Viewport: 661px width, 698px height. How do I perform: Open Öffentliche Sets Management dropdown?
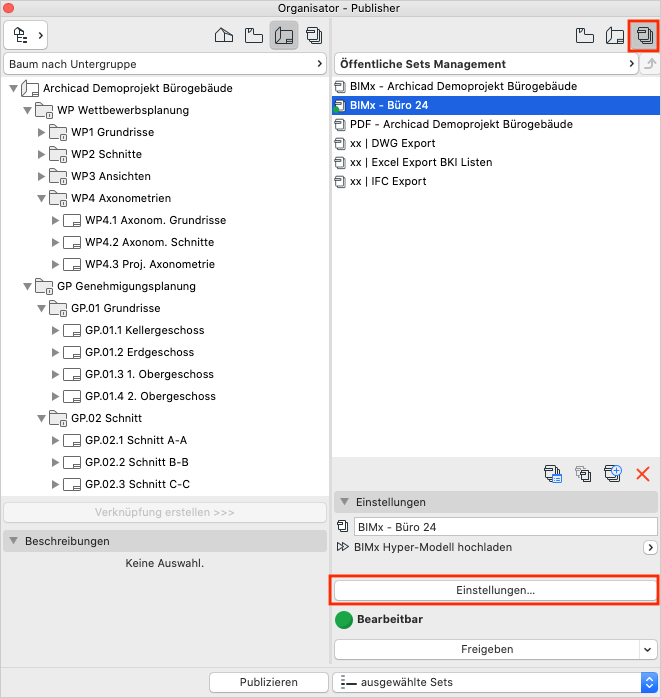click(x=486, y=64)
